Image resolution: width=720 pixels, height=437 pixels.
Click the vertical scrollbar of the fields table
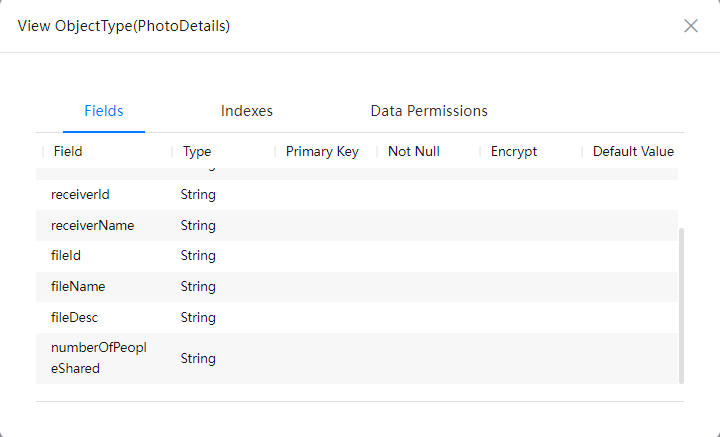pyautogui.click(x=681, y=305)
